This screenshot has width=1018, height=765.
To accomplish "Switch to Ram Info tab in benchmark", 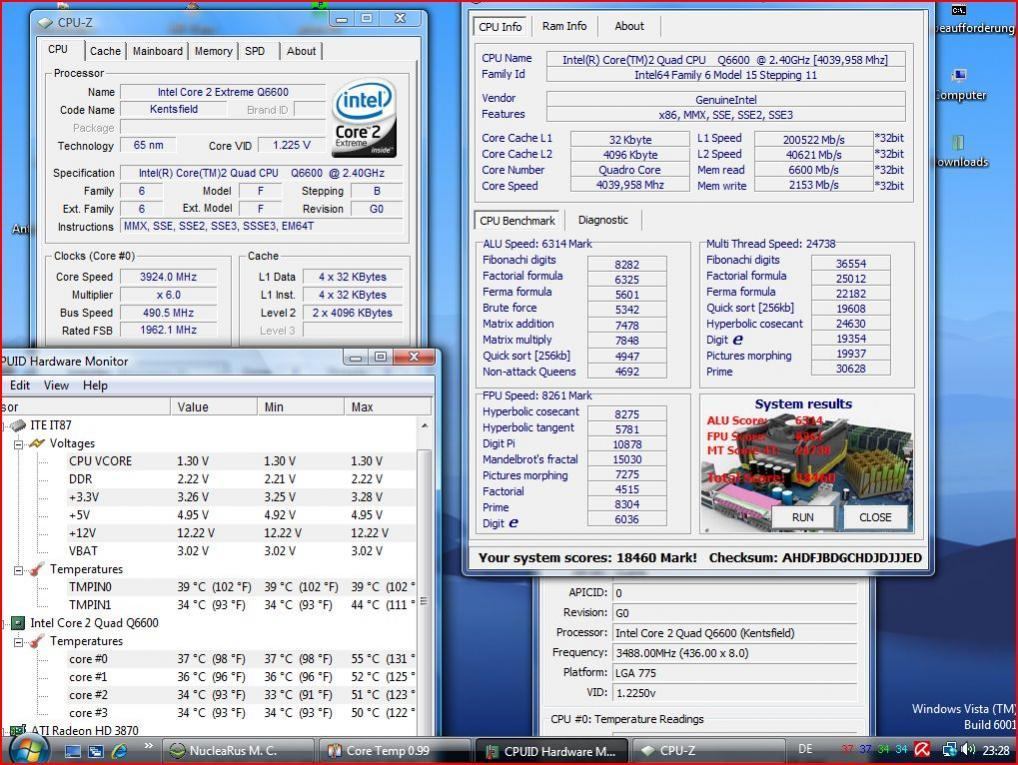I will (564, 26).
